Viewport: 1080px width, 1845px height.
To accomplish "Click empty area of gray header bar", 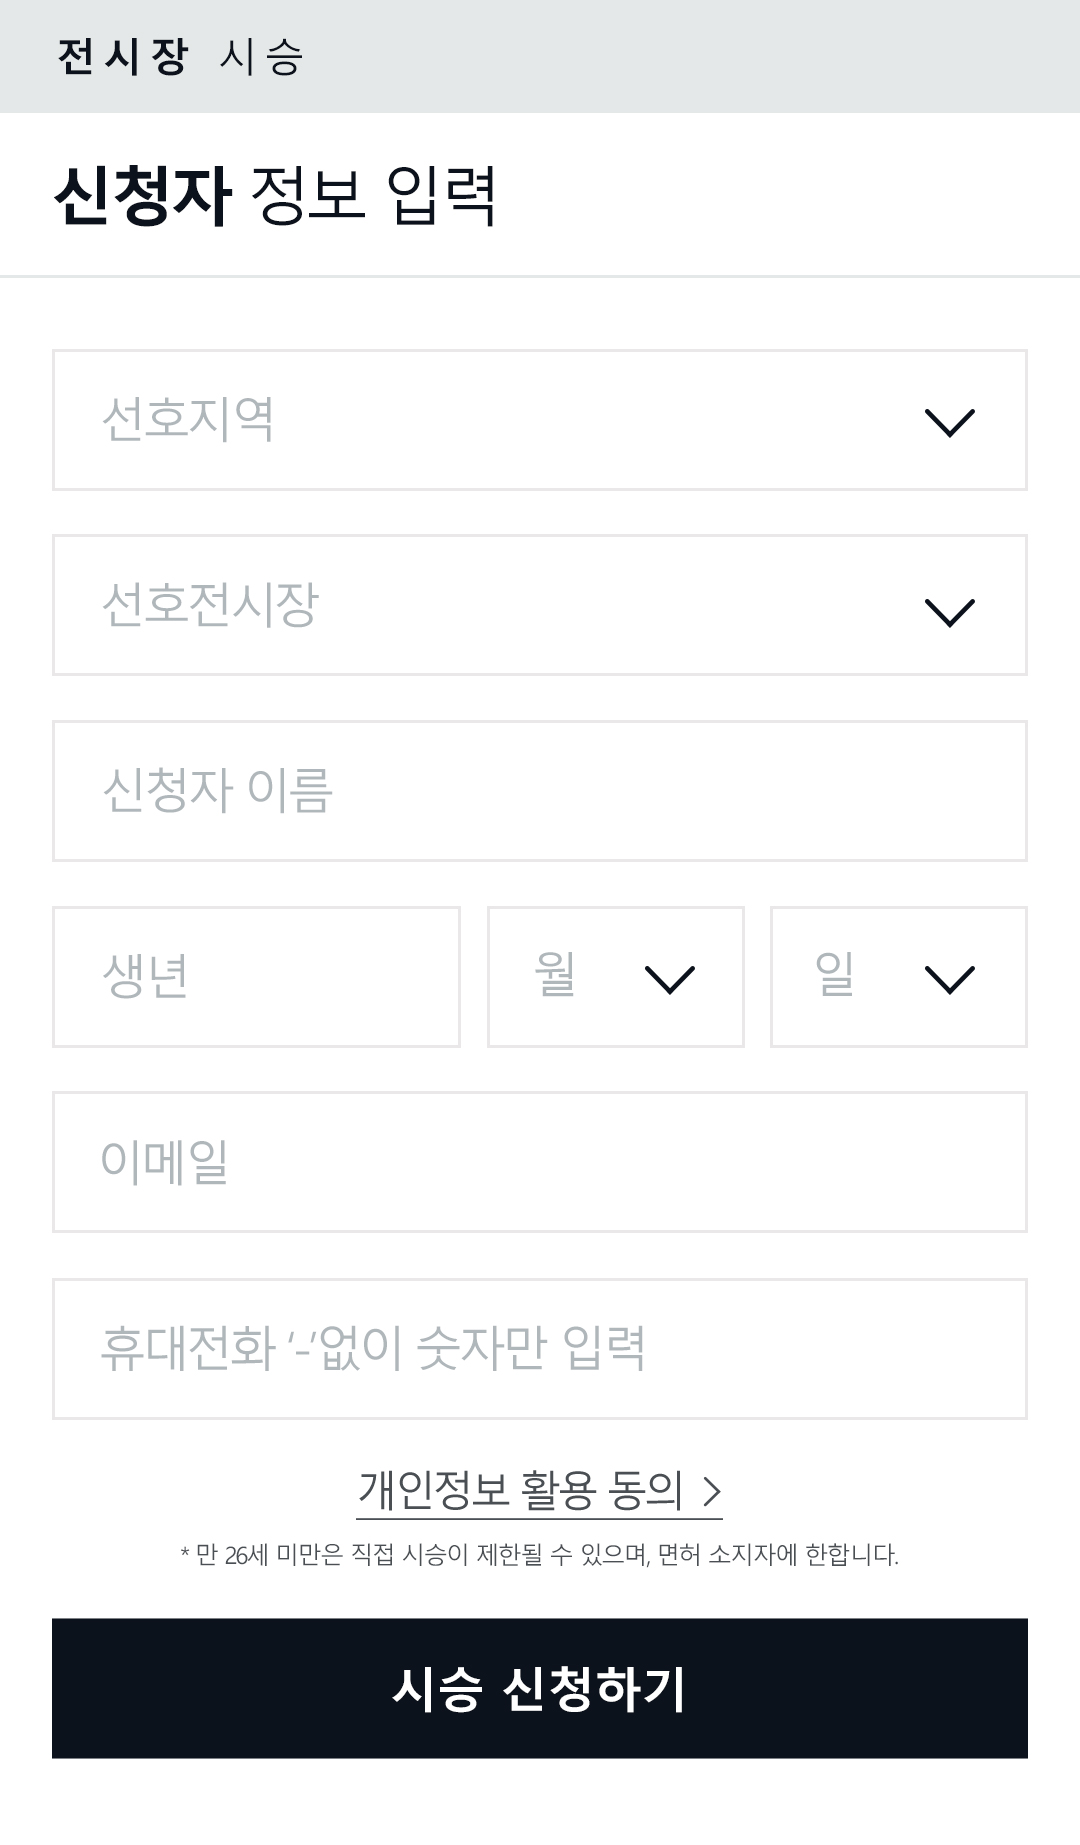I will [700, 57].
